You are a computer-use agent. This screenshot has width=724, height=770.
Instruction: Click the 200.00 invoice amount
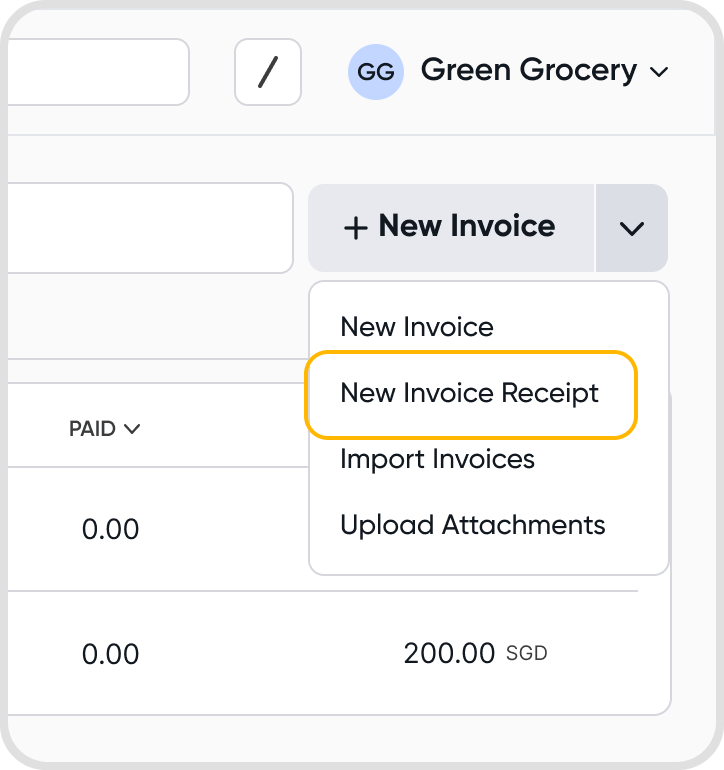tap(449, 654)
